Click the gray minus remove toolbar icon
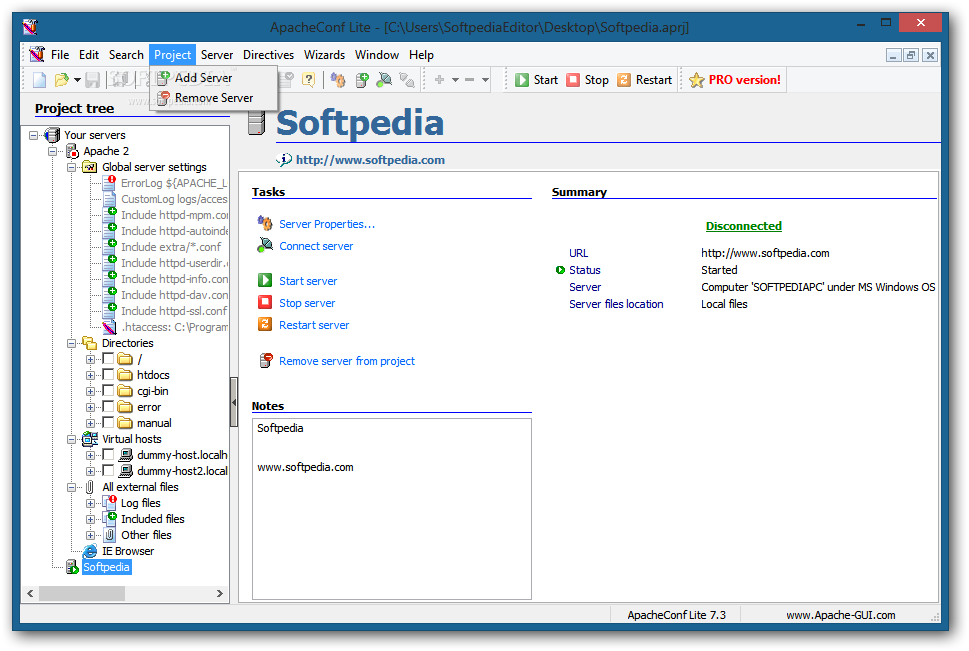This screenshot has width=969, height=651. (x=469, y=80)
